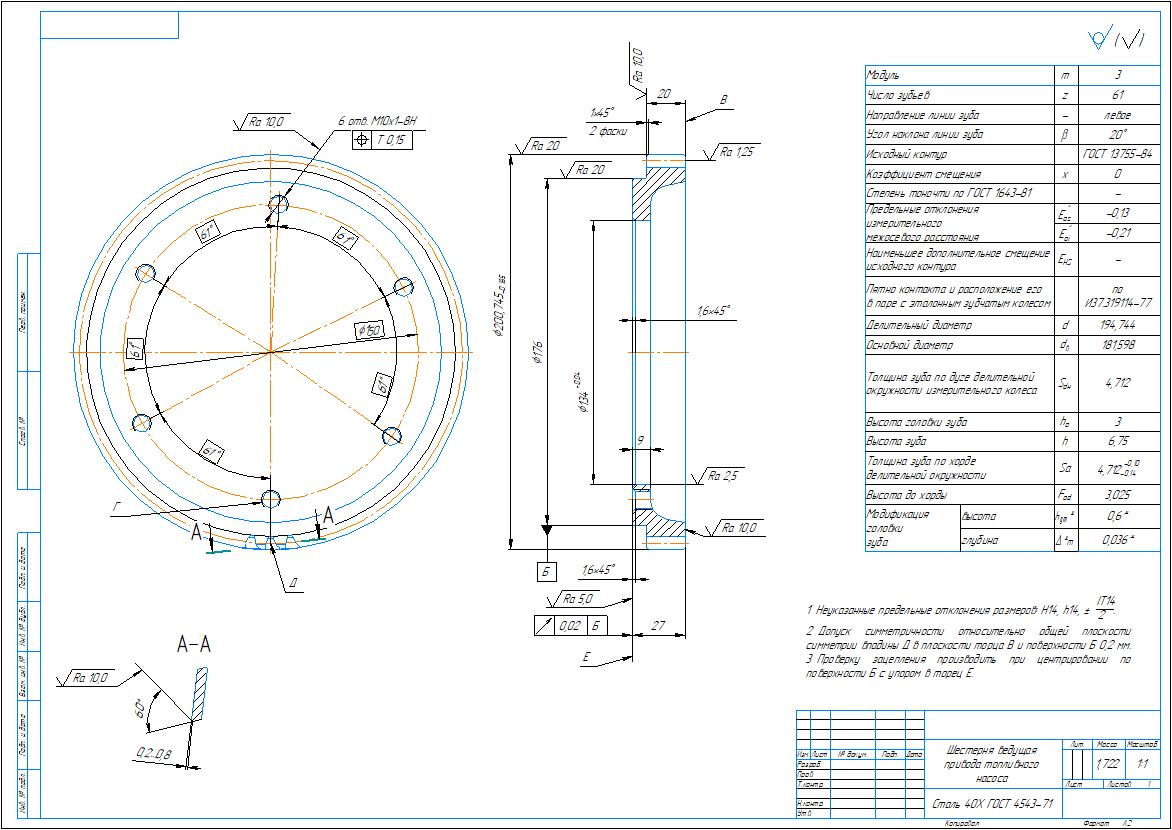Viewport: 1172px width, 830px height.
Task: Click the 'И37.319114-77' reference cell
Action: tap(1117, 302)
